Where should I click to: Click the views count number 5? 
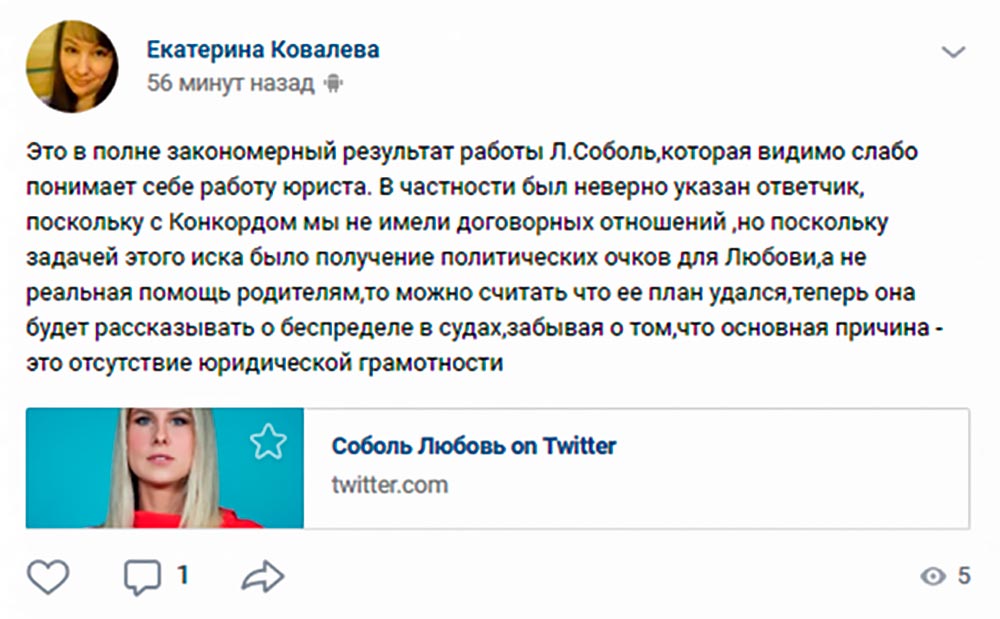tap(964, 576)
